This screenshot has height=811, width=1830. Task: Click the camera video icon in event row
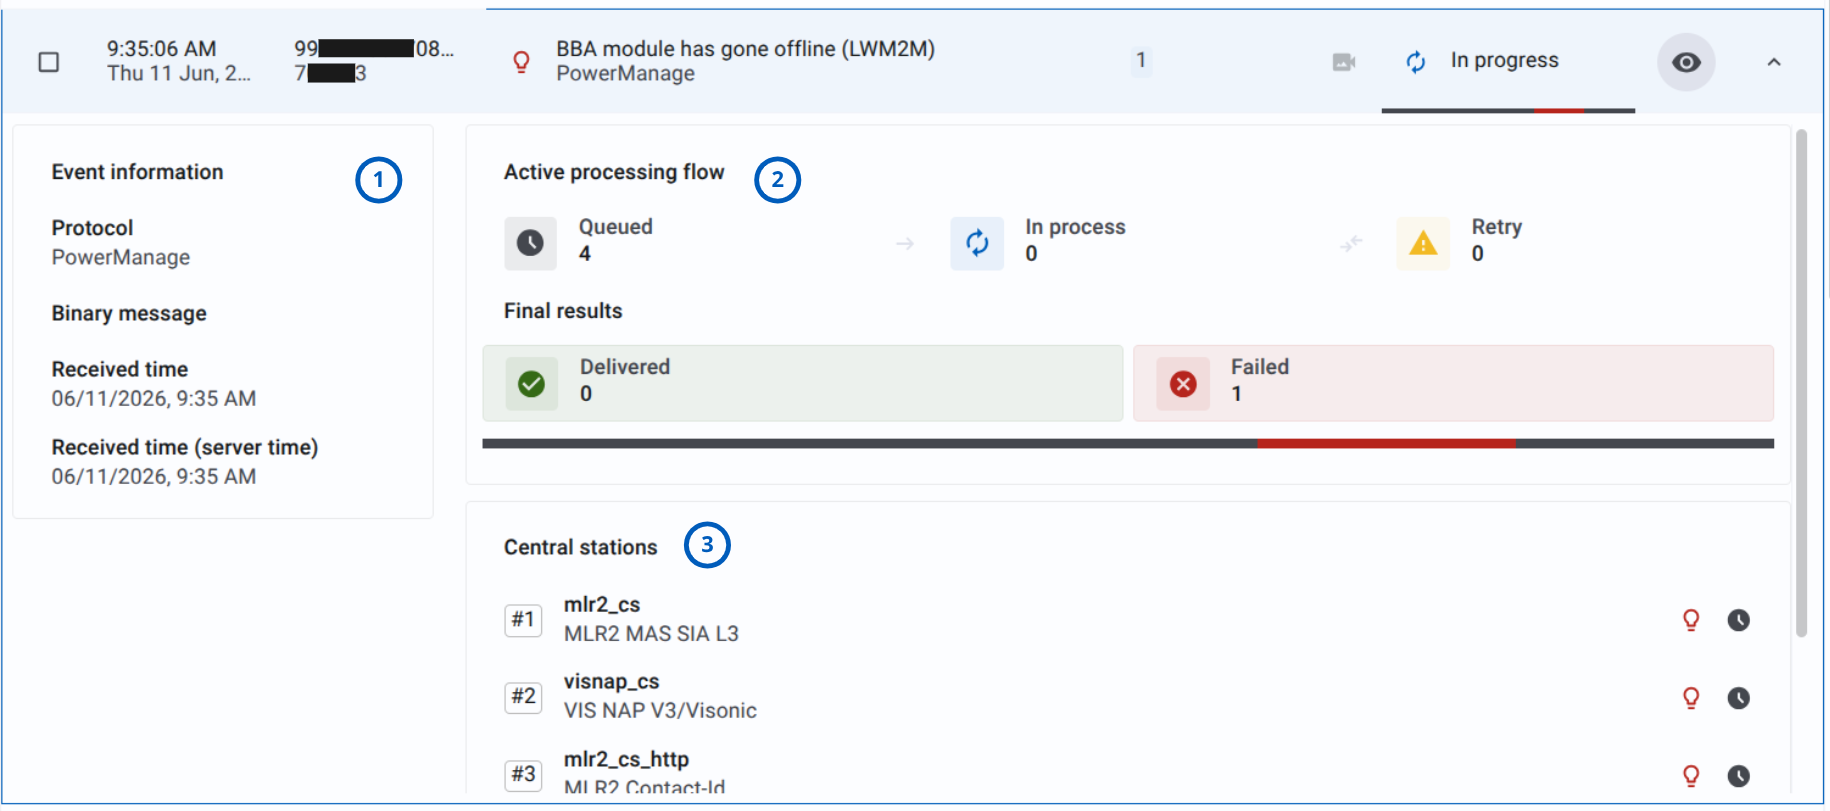(x=1344, y=62)
